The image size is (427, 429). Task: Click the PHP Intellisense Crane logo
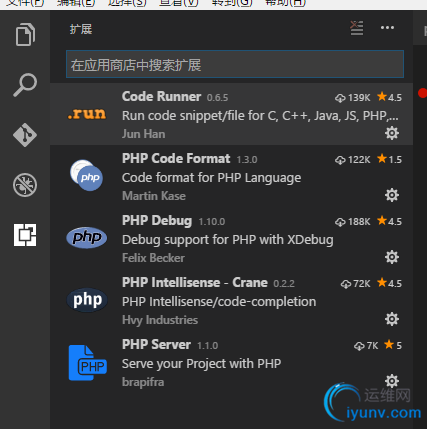[87, 300]
